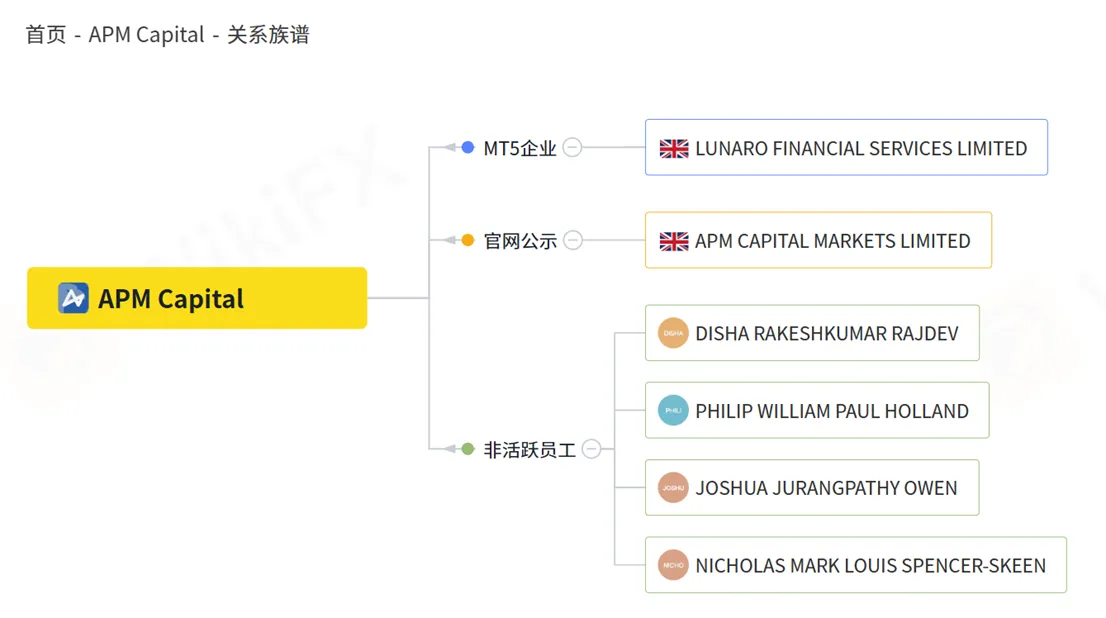Click Philip Holland's teal avatar
This screenshot has width=1106, height=618.
673,411
